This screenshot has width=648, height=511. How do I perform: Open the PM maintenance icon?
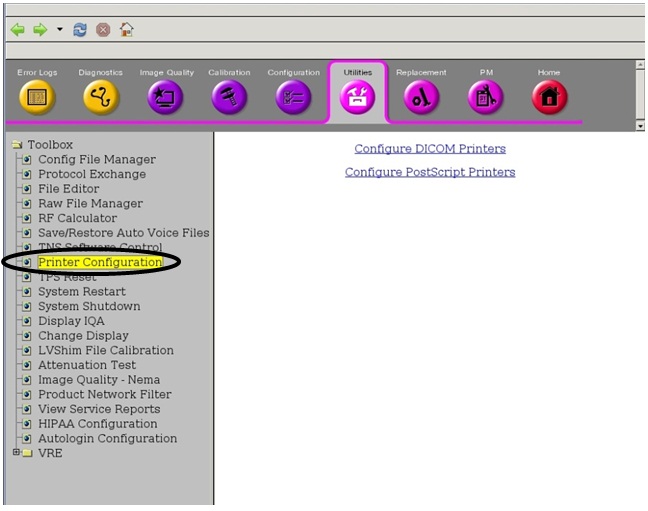point(486,97)
